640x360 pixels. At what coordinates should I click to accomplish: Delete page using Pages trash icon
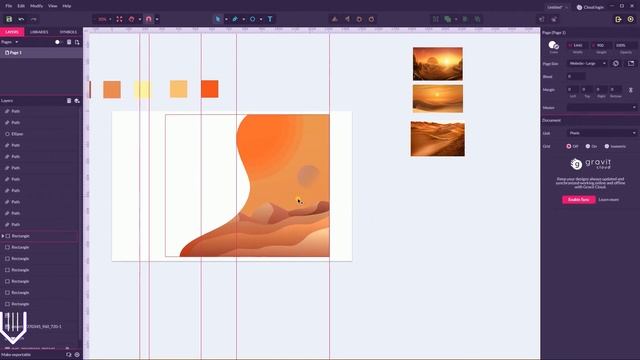coord(69,42)
